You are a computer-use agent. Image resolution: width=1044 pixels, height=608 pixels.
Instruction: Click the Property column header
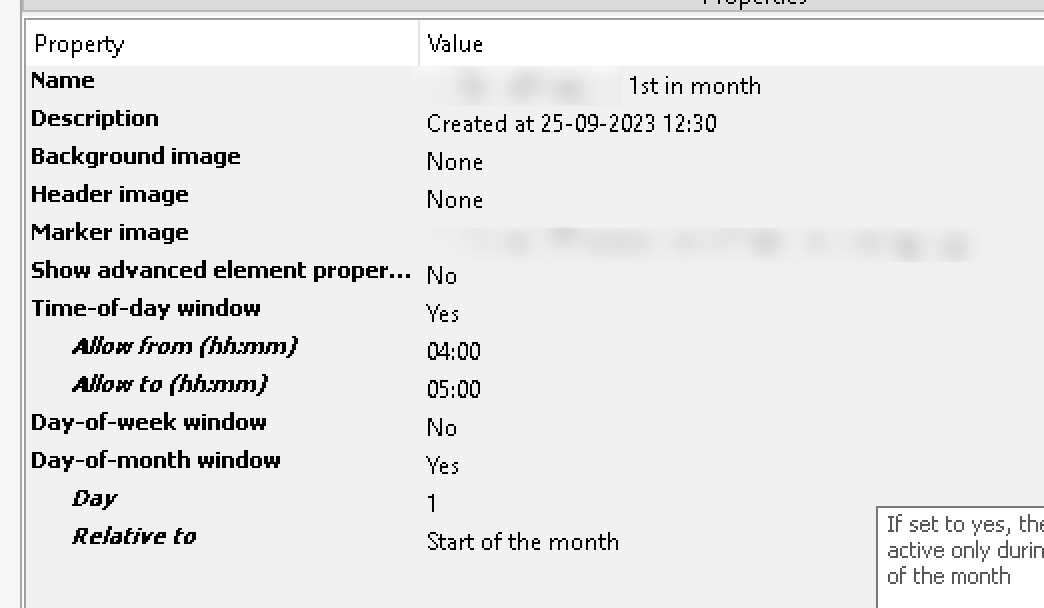[80, 44]
